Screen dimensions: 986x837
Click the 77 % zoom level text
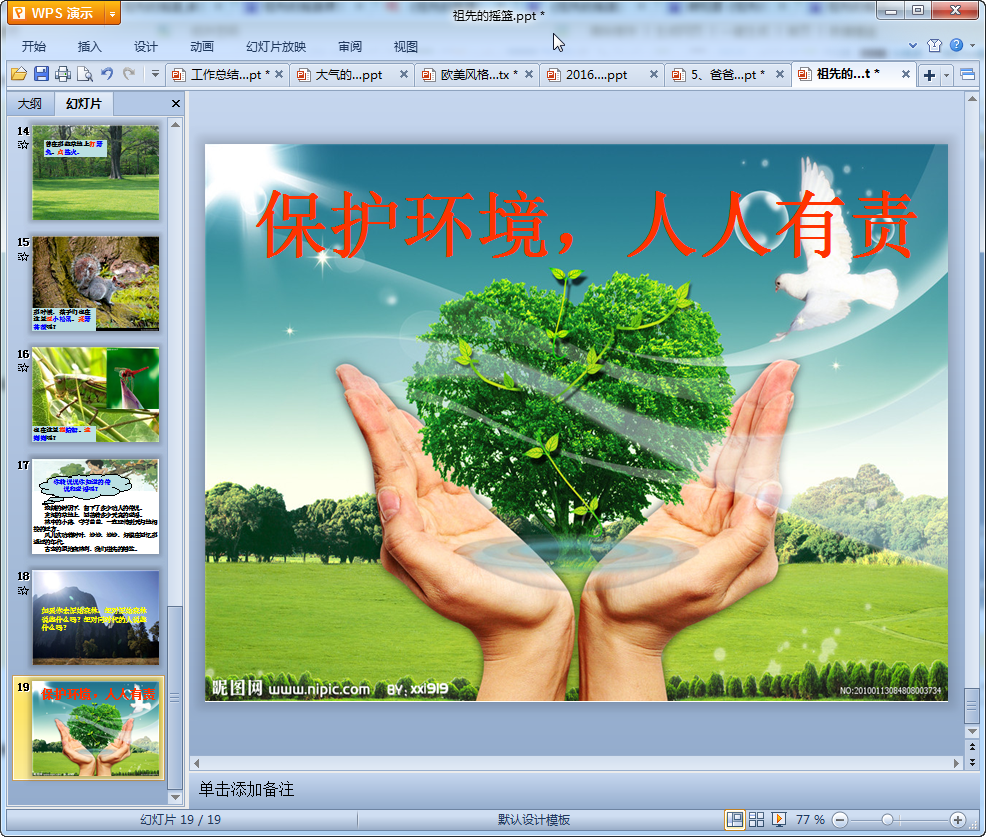810,819
